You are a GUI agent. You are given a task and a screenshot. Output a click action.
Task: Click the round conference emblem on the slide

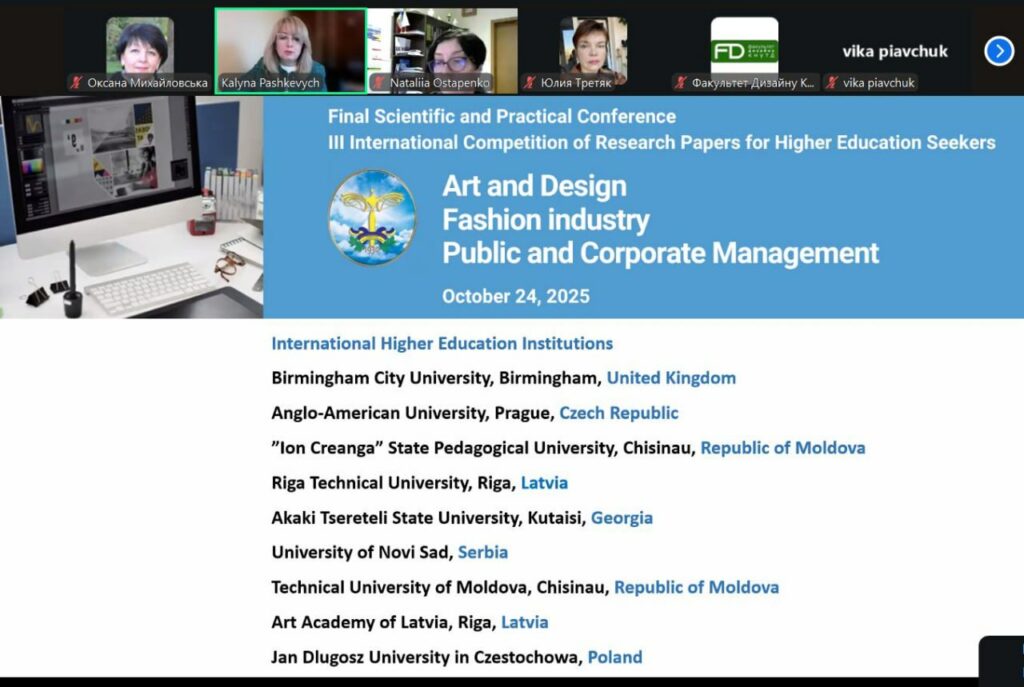tap(372, 217)
